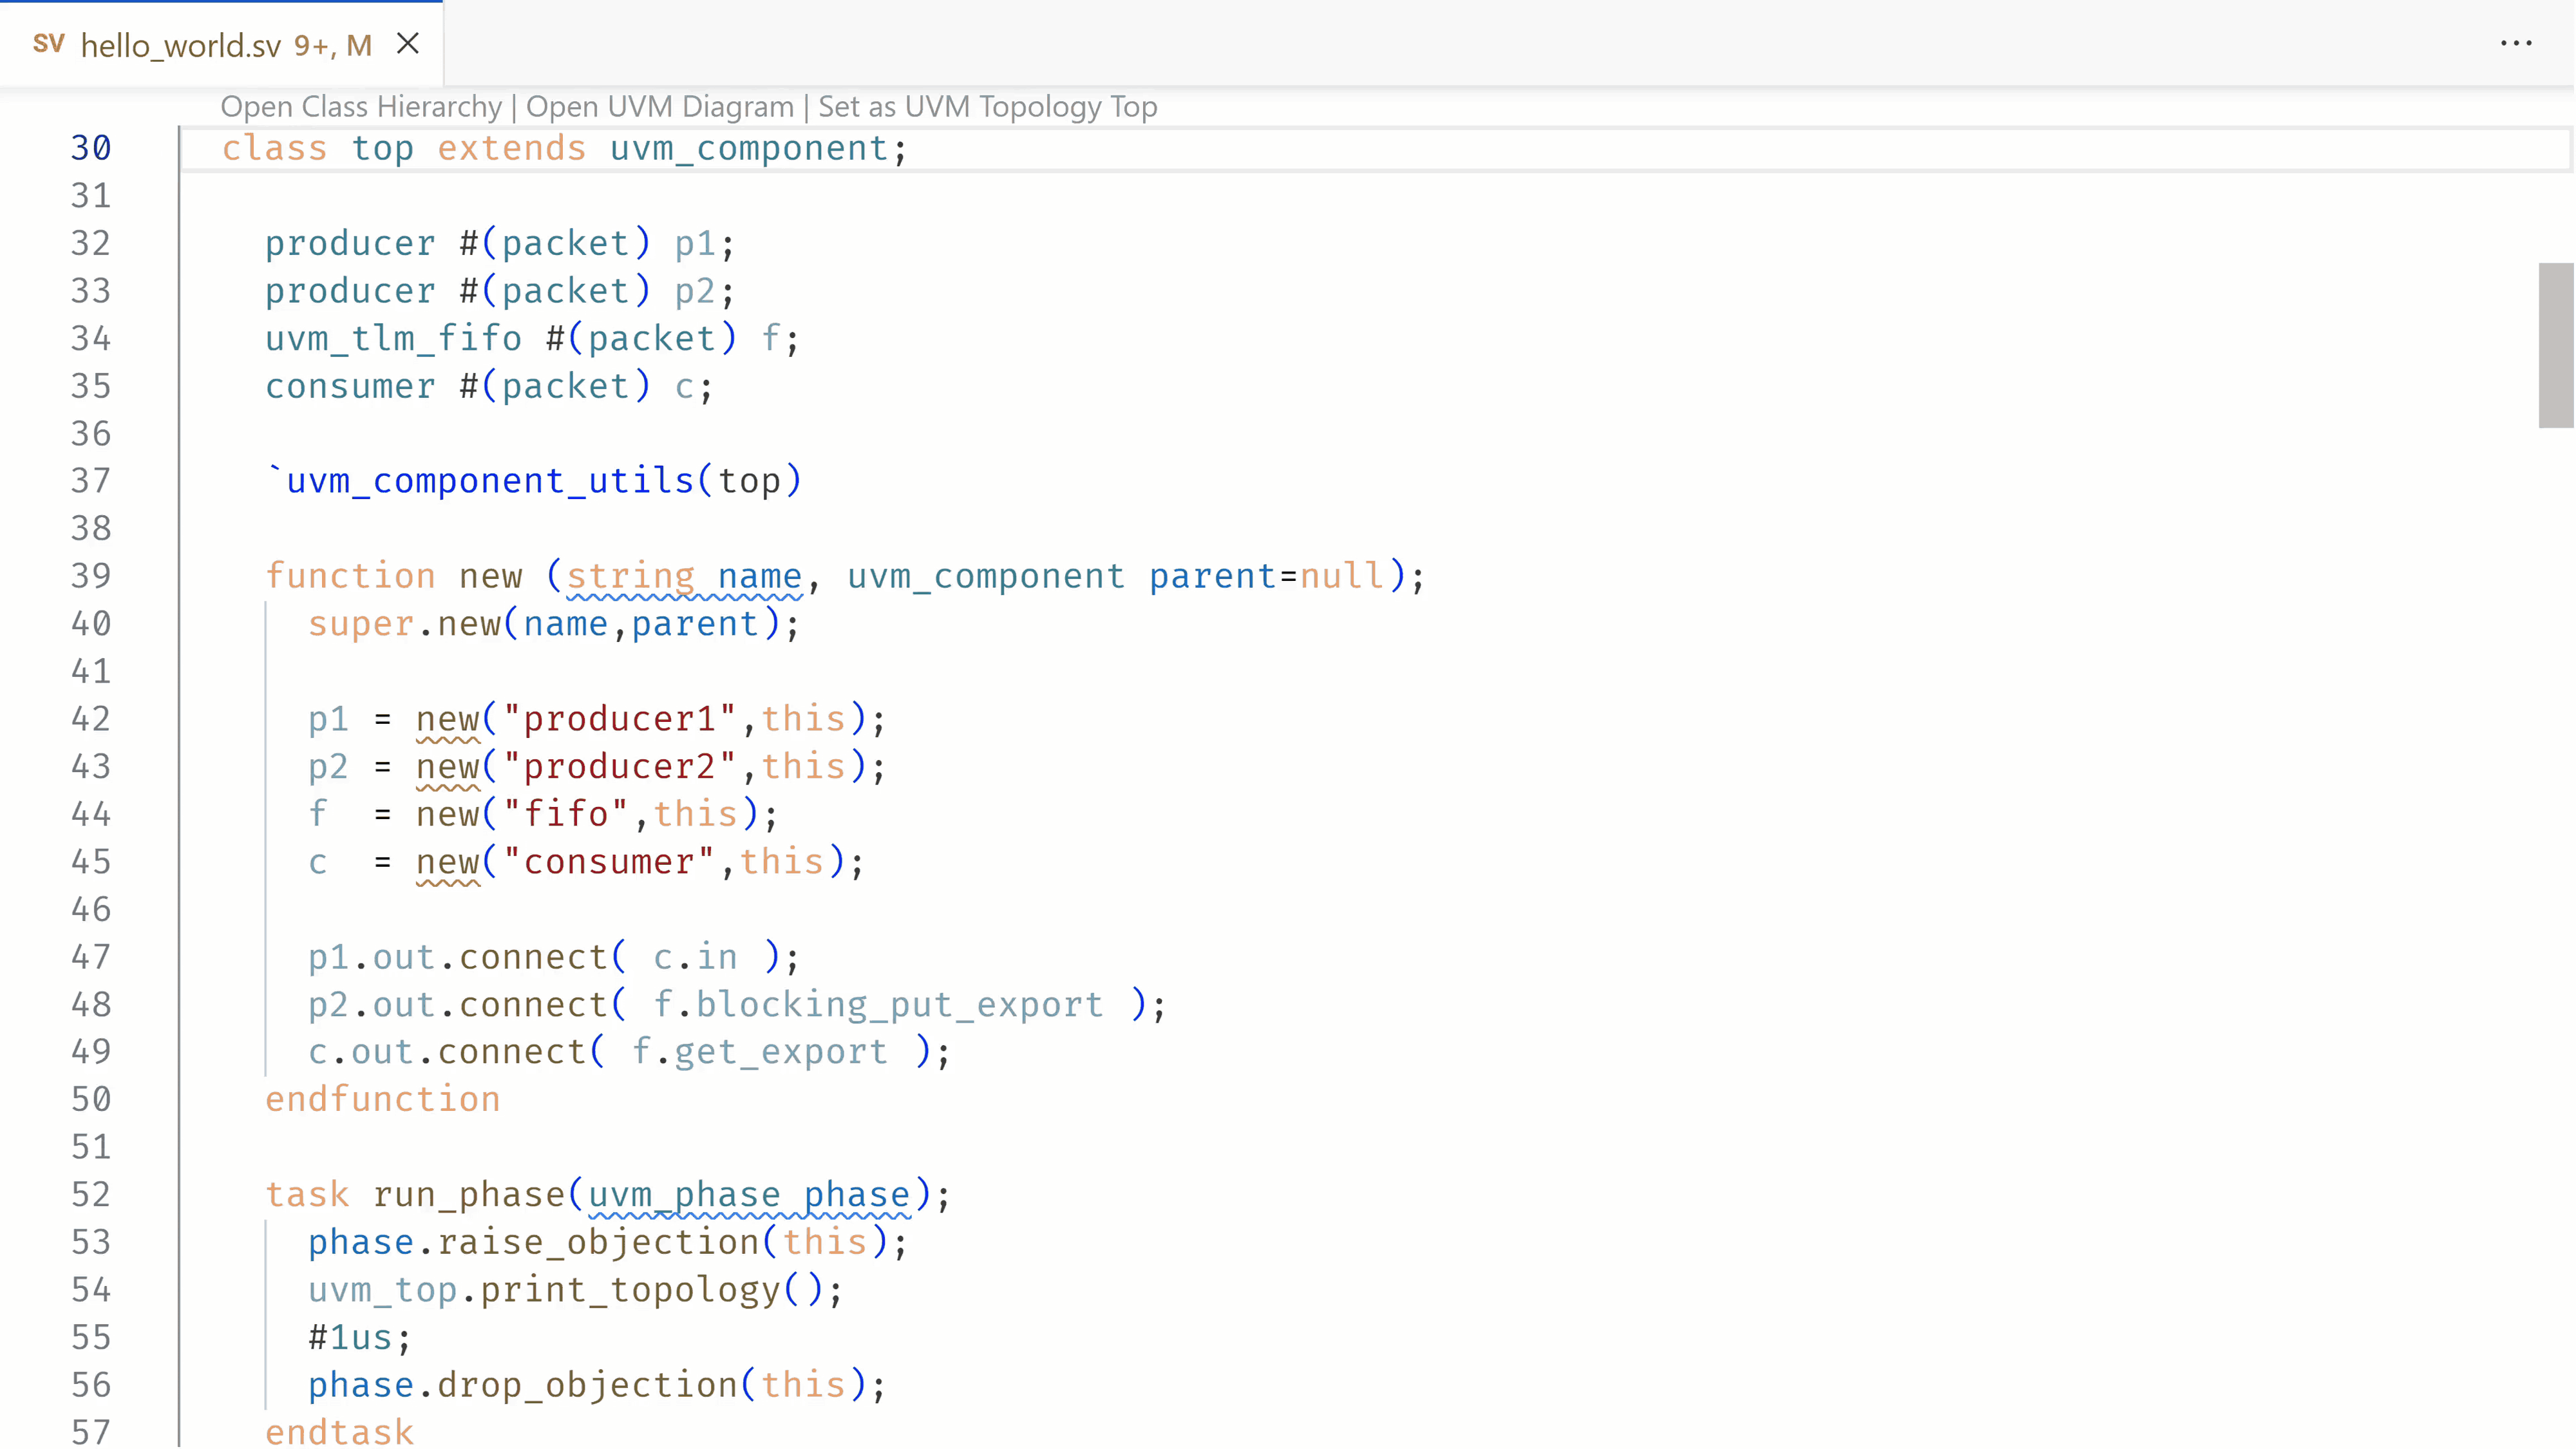Click the 'uvm_component' type on line 30
The width and height of the screenshot is (2576, 1449).
pyautogui.click(x=749, y=148)
